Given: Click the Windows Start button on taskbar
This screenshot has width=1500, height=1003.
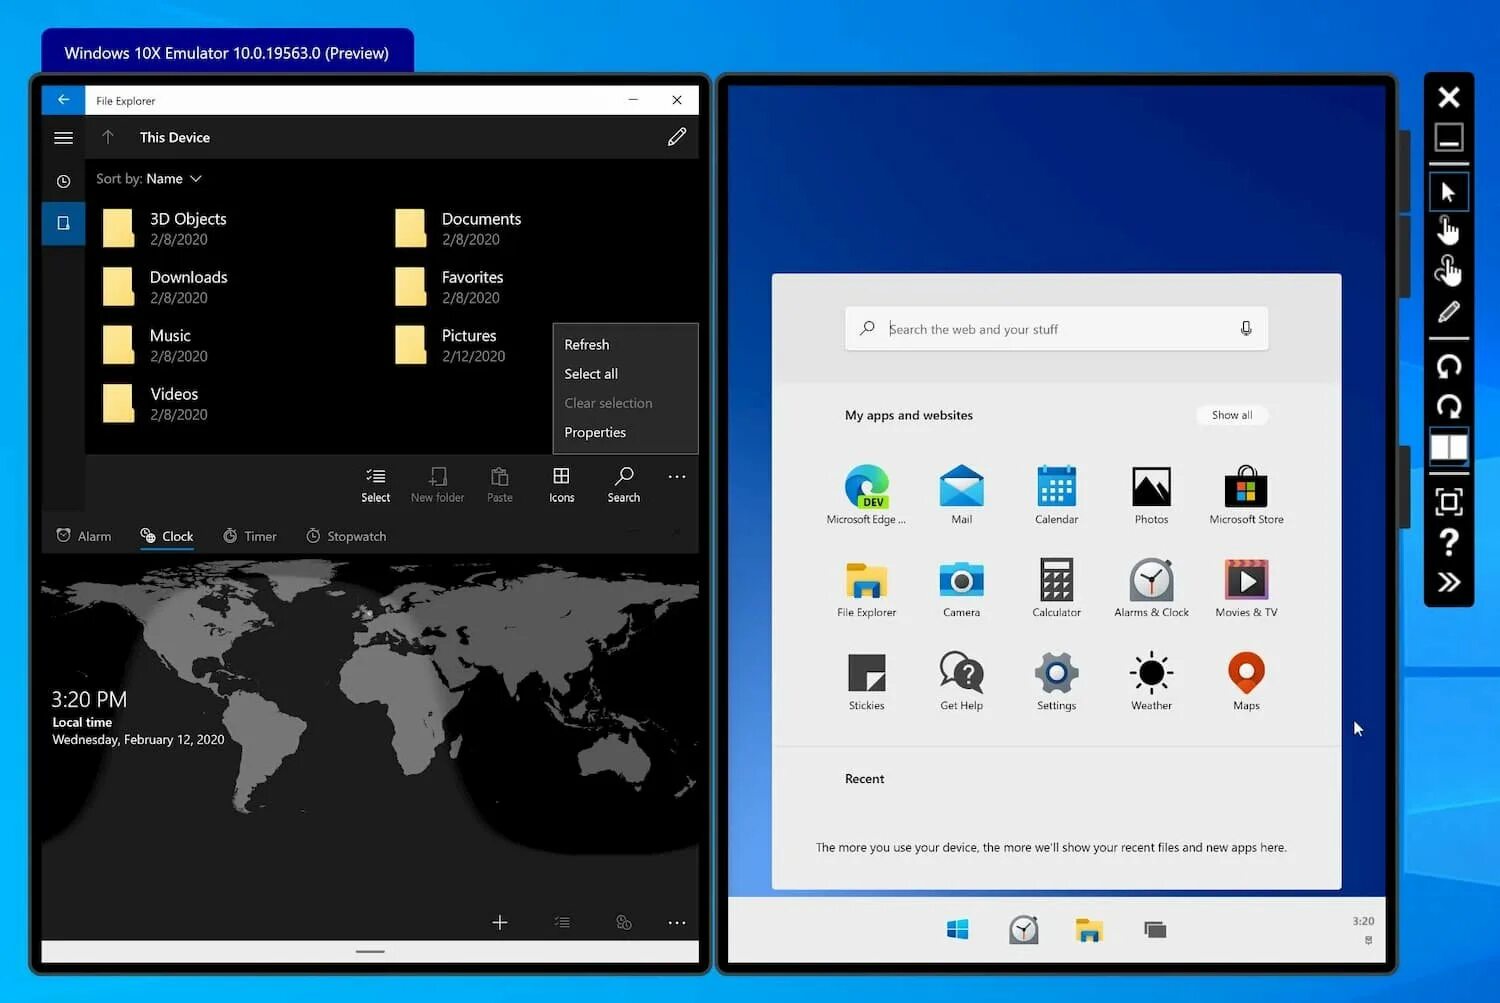Looking at the screenshot, I should pos(958,930).
